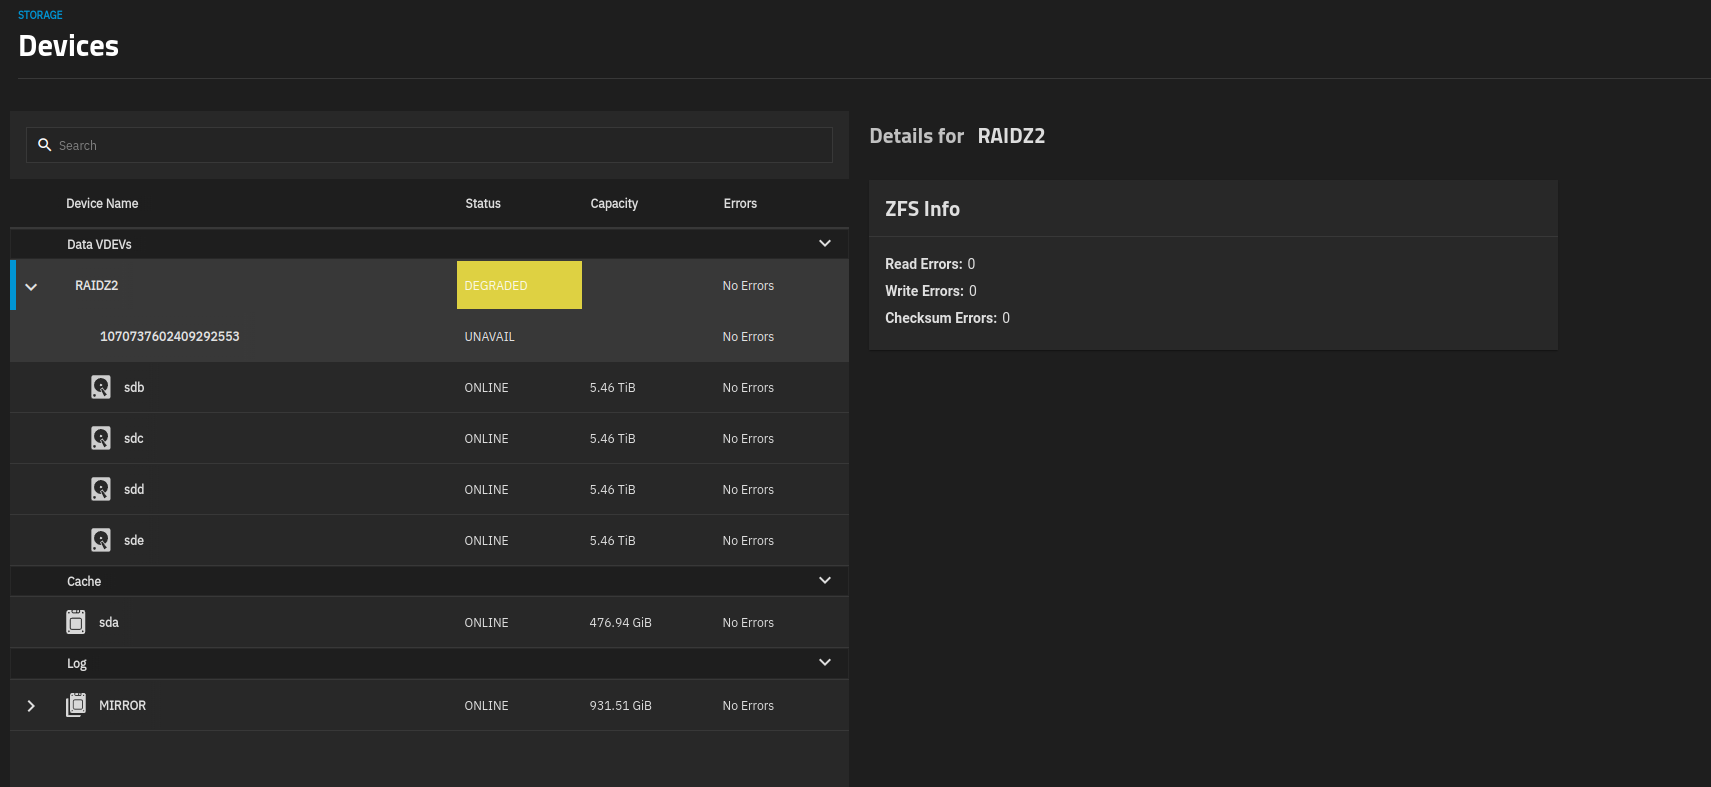Click the Devices page title
Screen dimensions: 1711x787
coord(68,46)
